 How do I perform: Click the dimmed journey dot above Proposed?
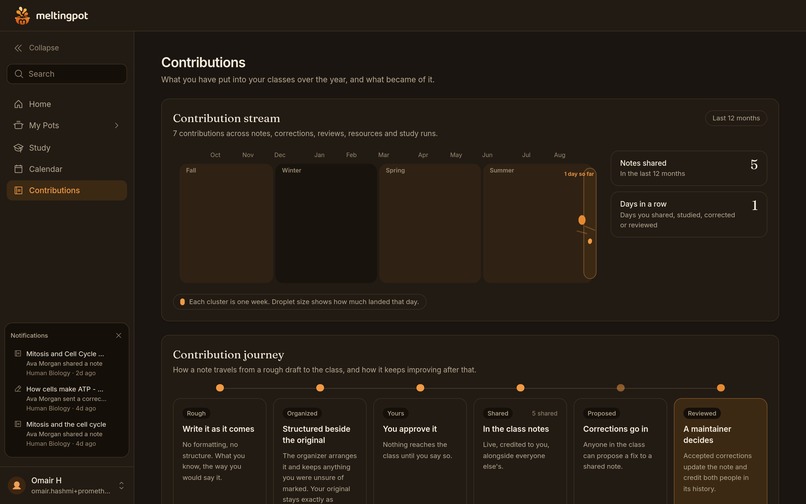pos(620,388)
